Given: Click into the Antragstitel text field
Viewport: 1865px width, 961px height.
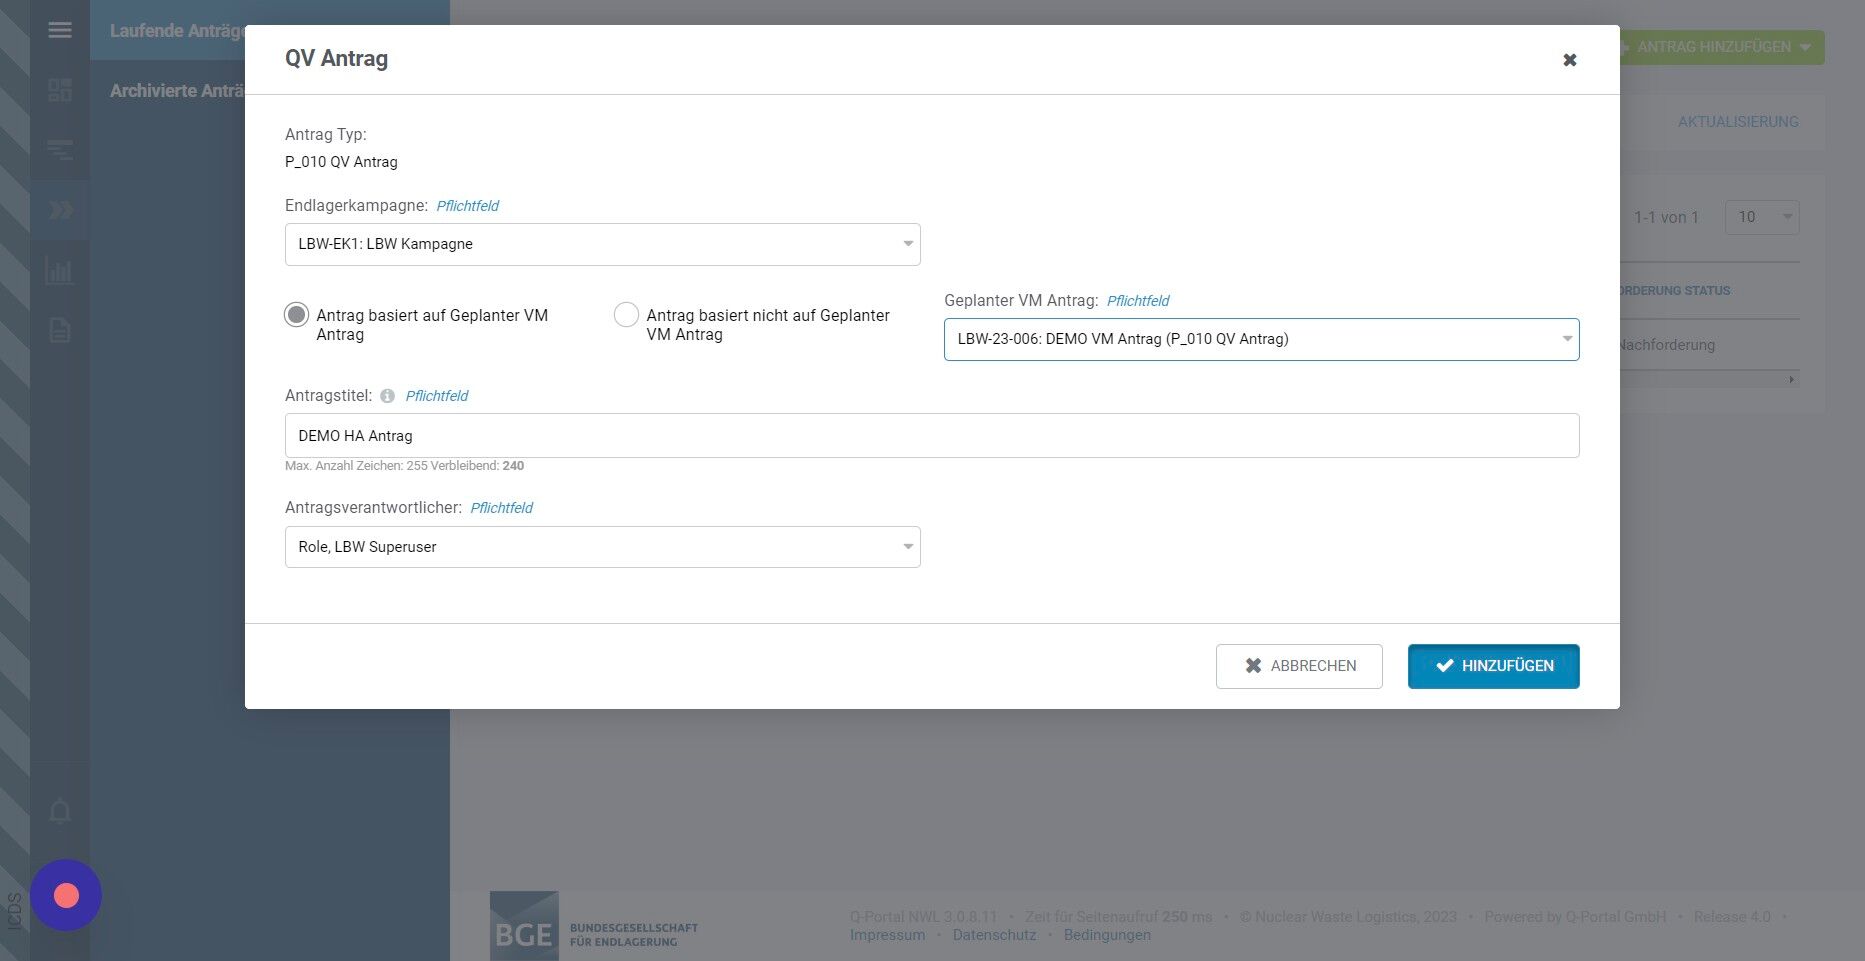Looking at the screenshot, I should pyautogui.click(x=932, y=436).
